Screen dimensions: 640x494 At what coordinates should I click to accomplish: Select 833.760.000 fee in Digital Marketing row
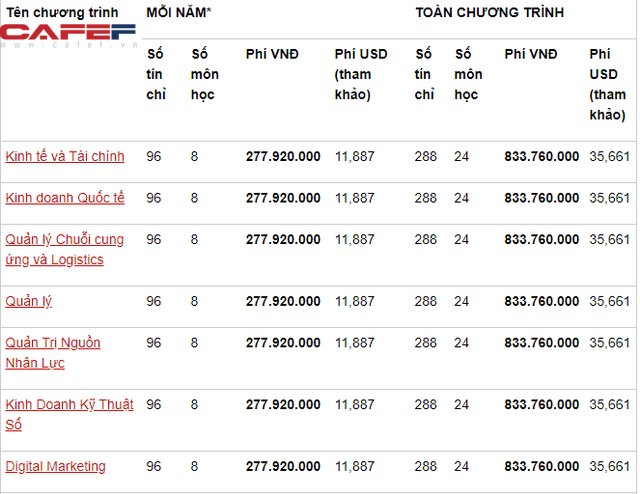click(x=542, y=466)
